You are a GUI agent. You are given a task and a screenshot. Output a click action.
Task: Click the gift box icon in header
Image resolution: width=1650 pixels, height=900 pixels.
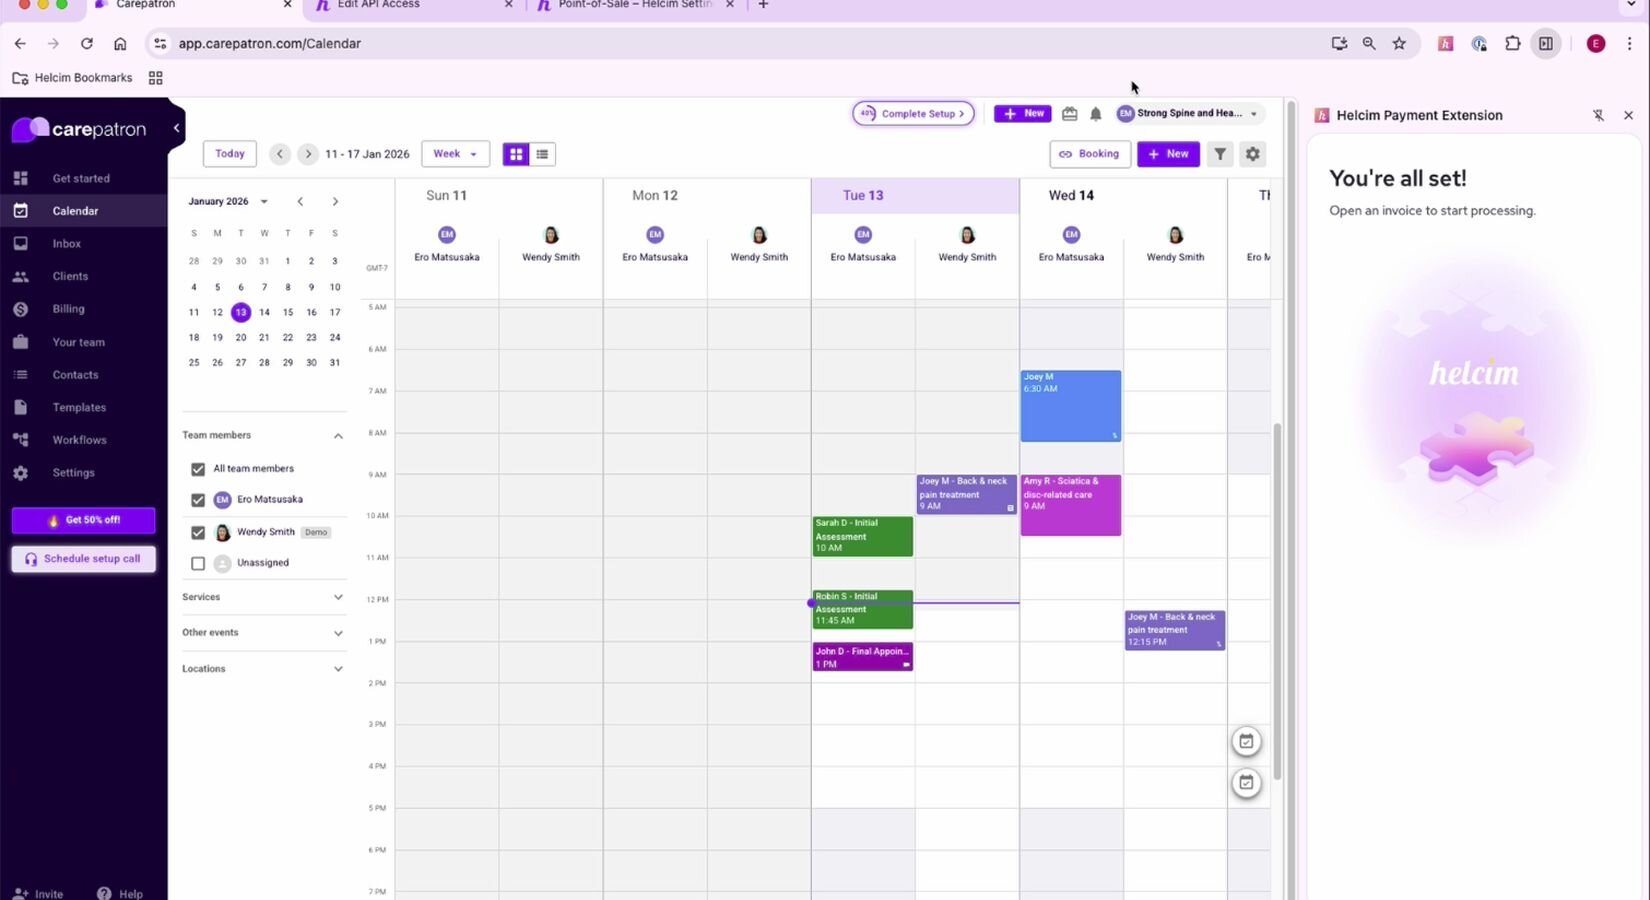tap(1069, 114)
